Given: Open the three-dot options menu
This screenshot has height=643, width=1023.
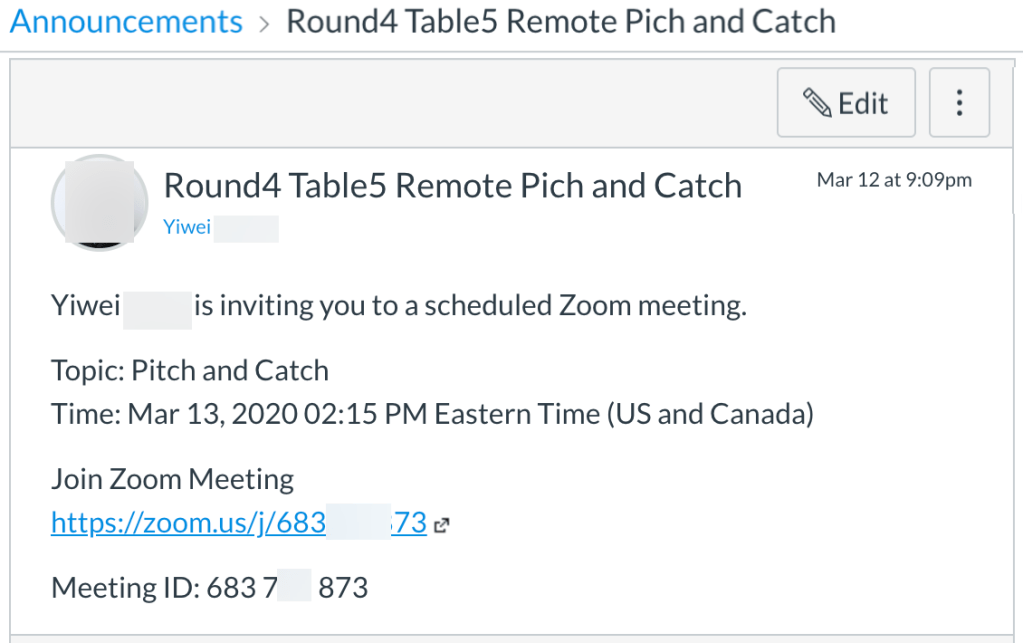Looking at the screenshot, I should [959, 102].
